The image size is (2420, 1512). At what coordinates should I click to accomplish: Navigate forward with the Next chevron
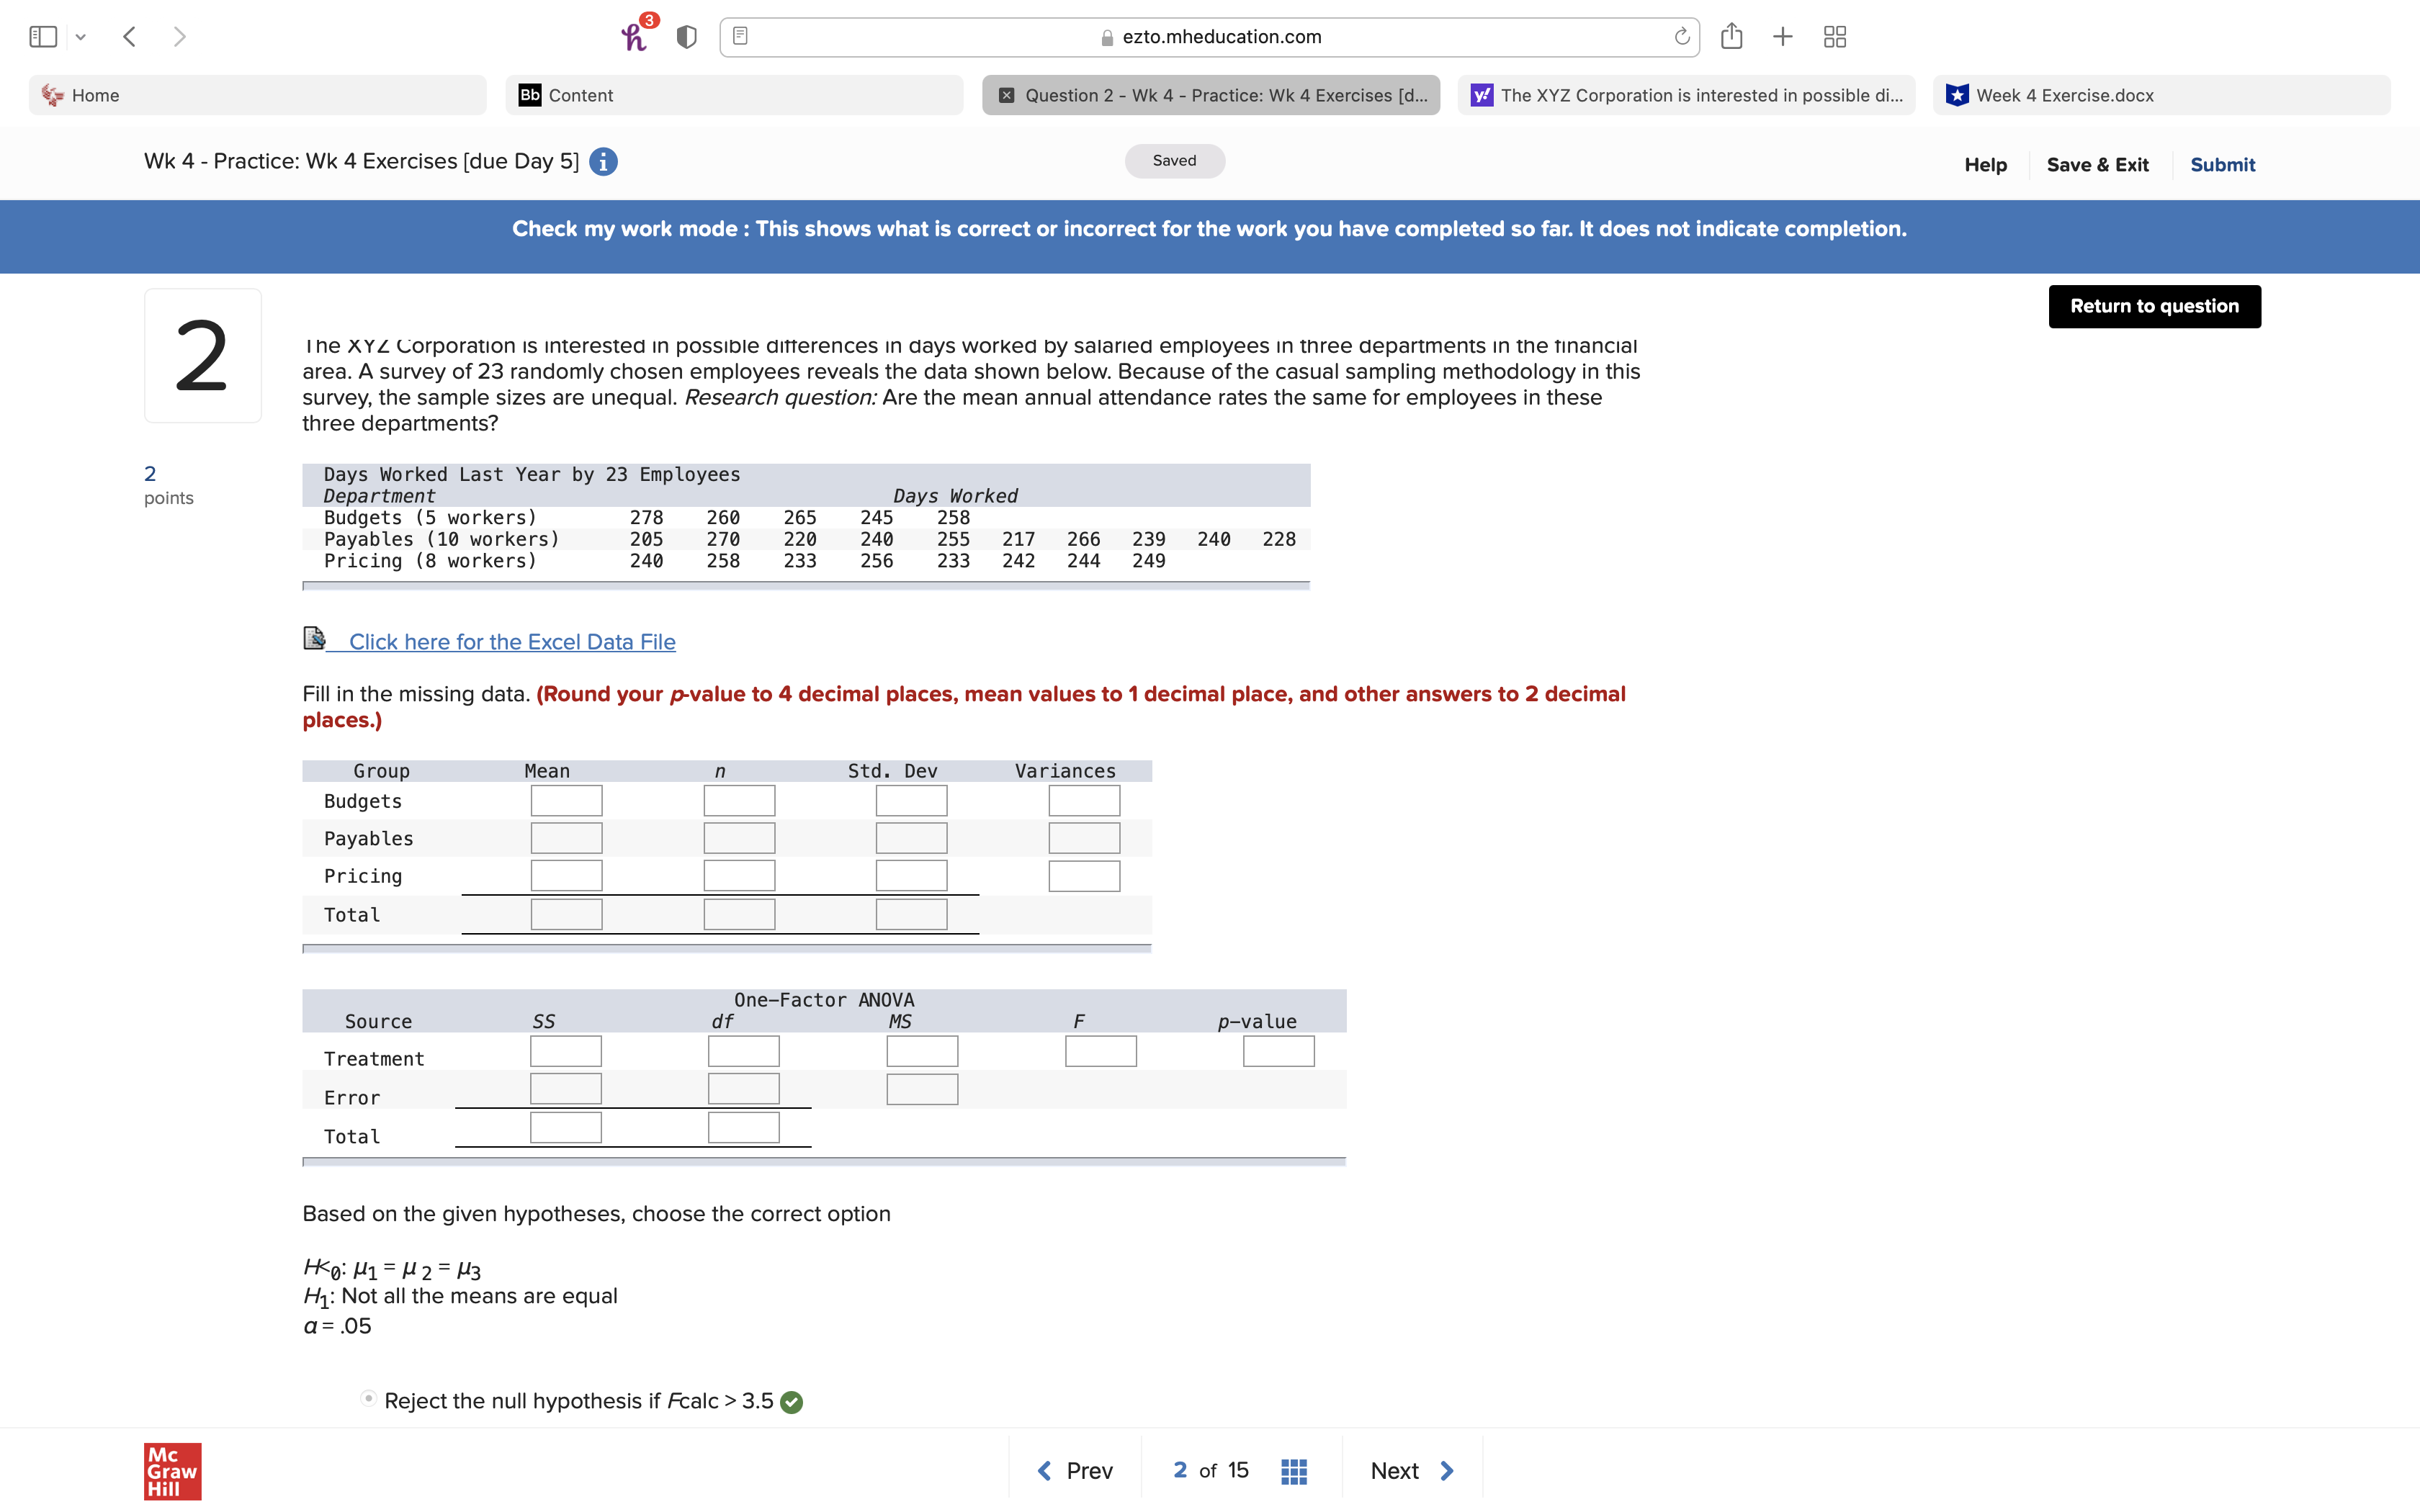(1447, 1470)
